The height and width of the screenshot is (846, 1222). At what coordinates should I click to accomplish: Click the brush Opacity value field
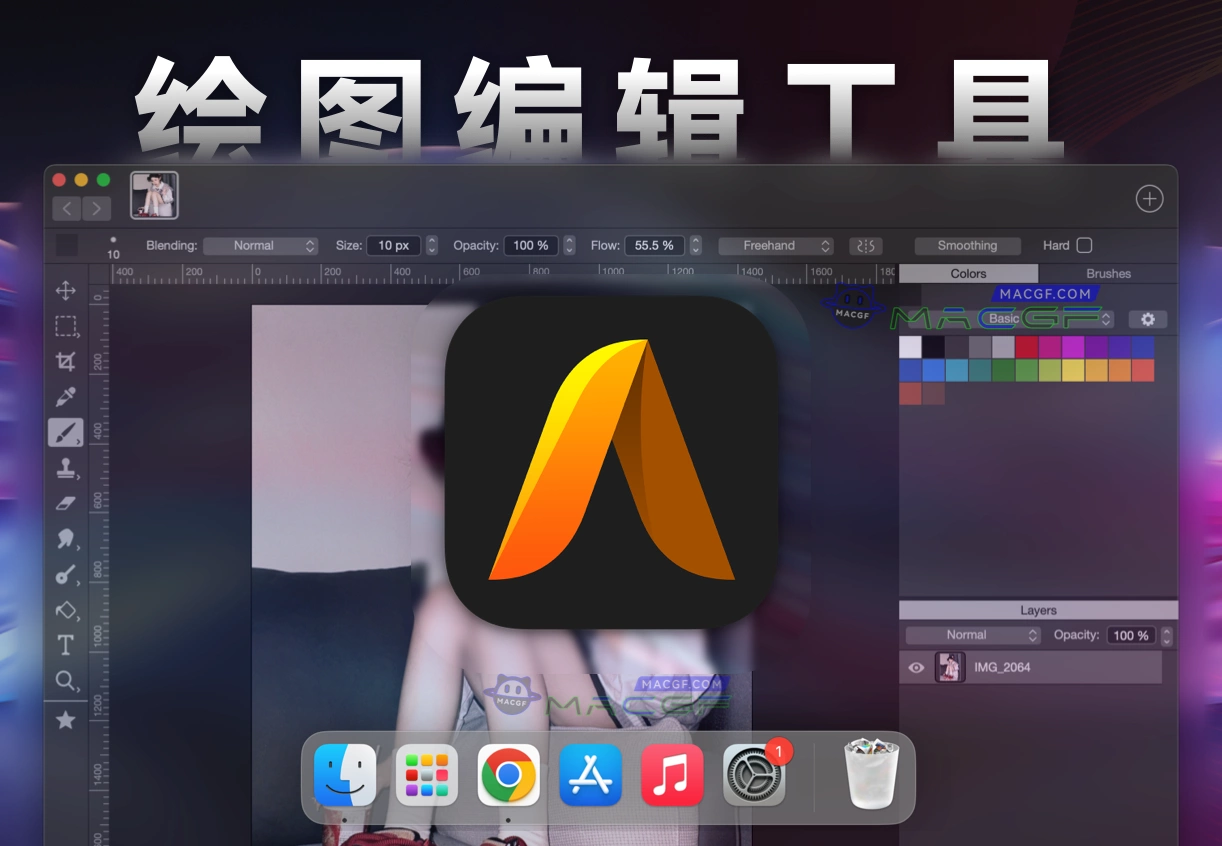(531, 245)
